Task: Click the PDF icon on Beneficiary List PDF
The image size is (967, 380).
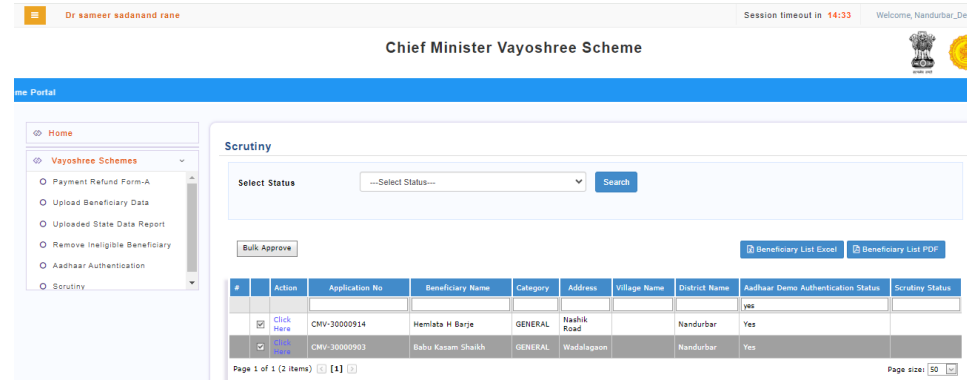Action: (x=856, y=249)
